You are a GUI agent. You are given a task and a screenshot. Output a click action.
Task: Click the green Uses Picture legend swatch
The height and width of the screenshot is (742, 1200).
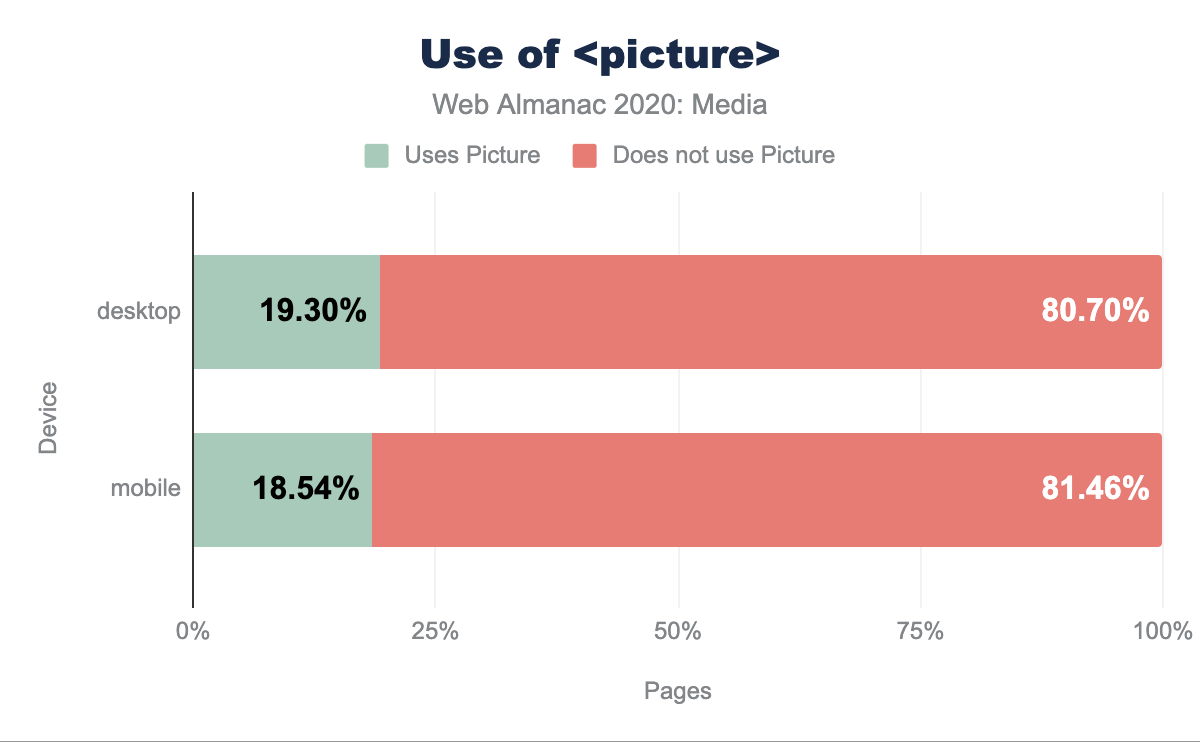(376, 156)
